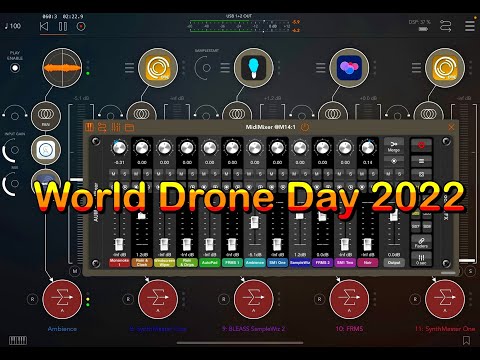Open FRMS channel output node

click(x=349, y=299)
